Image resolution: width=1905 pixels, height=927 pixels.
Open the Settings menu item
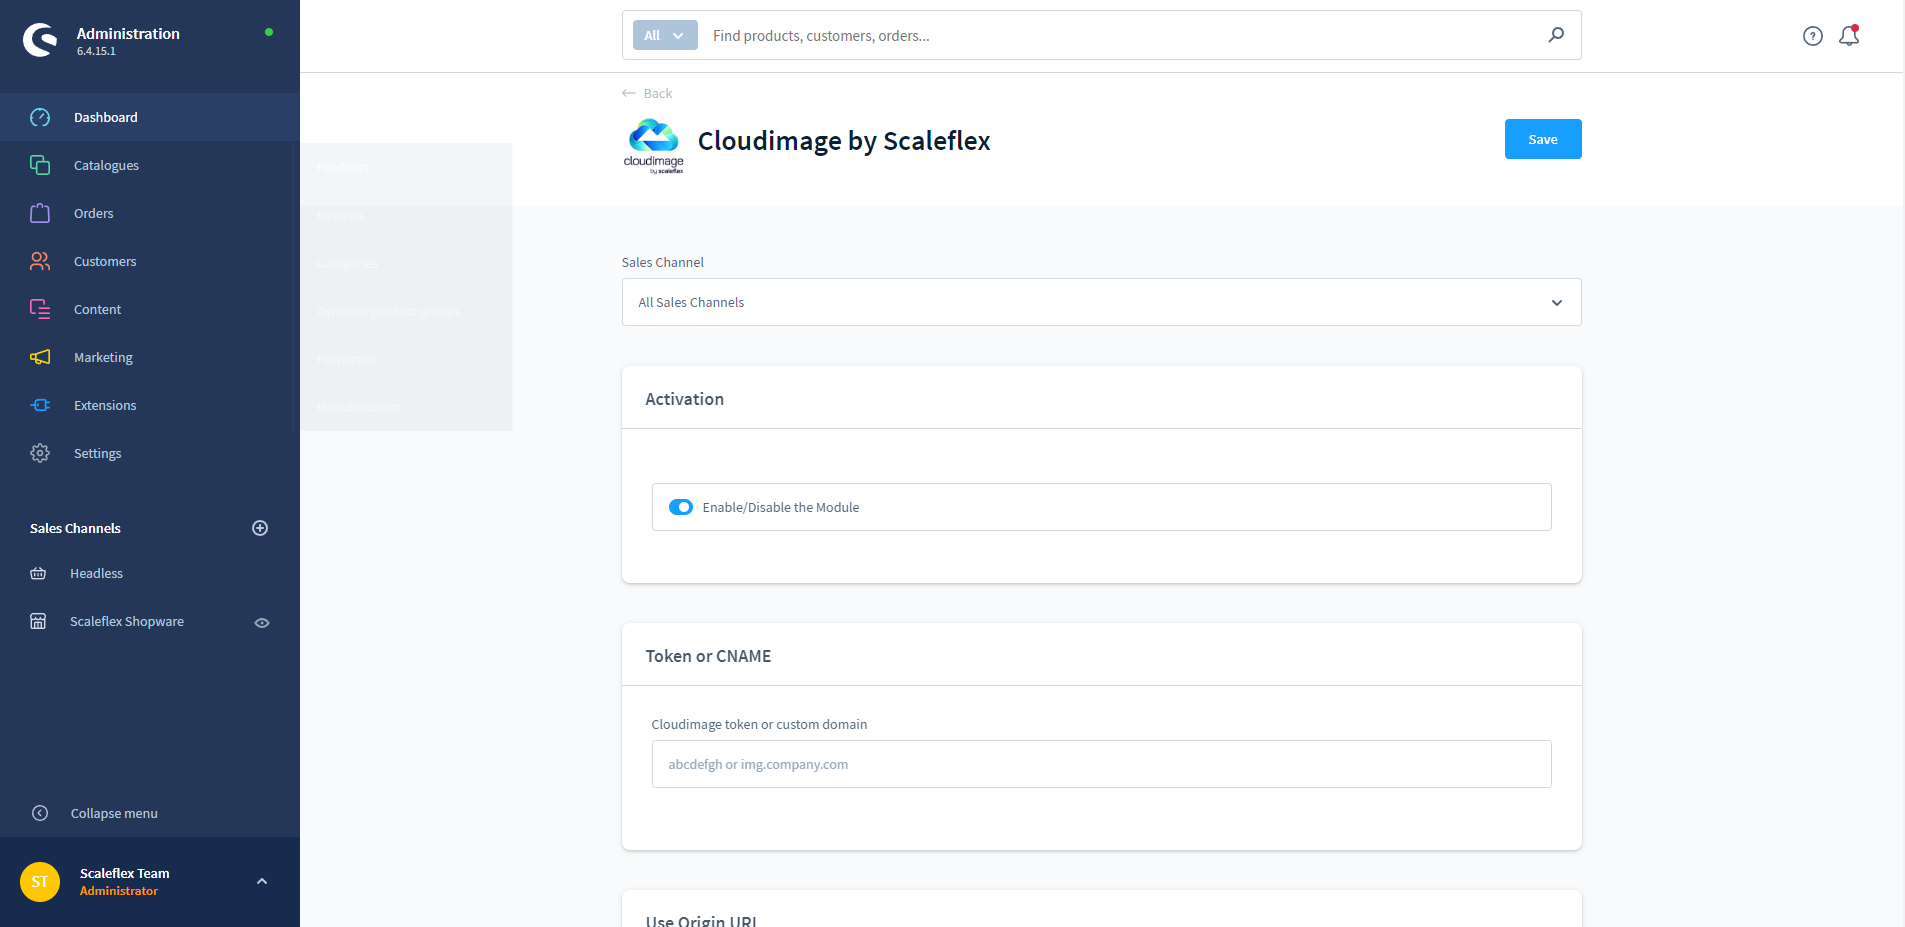[150, 453]
